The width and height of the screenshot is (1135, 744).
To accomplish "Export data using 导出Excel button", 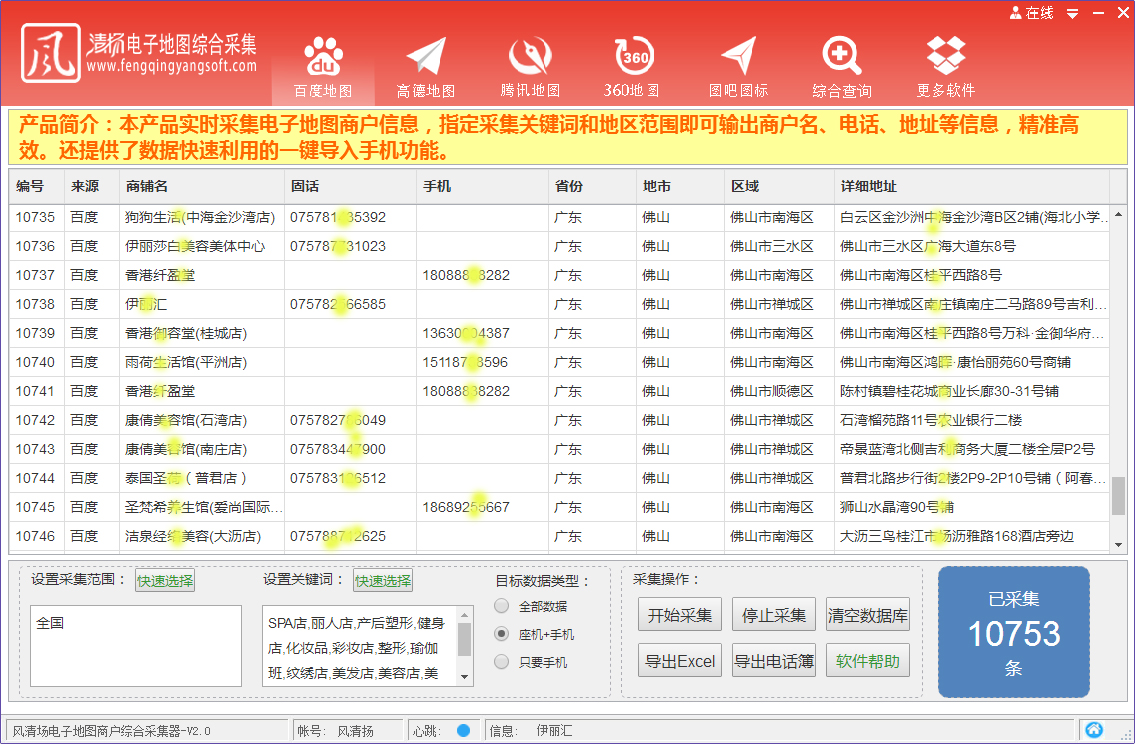I will click(679, 660).
